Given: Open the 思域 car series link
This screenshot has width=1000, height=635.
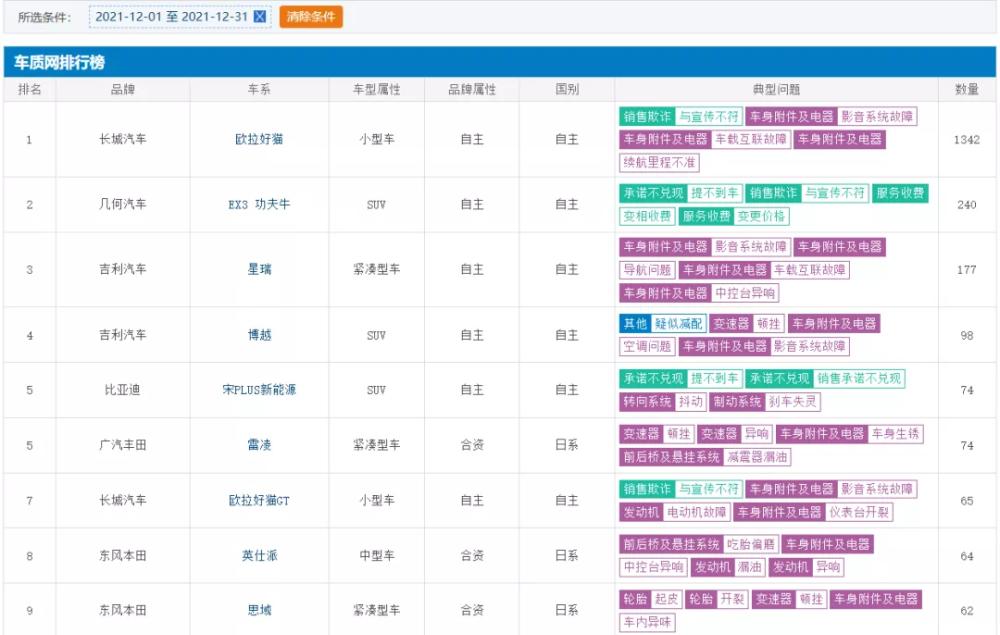Looking at the screenshot, I should point(259,610).
